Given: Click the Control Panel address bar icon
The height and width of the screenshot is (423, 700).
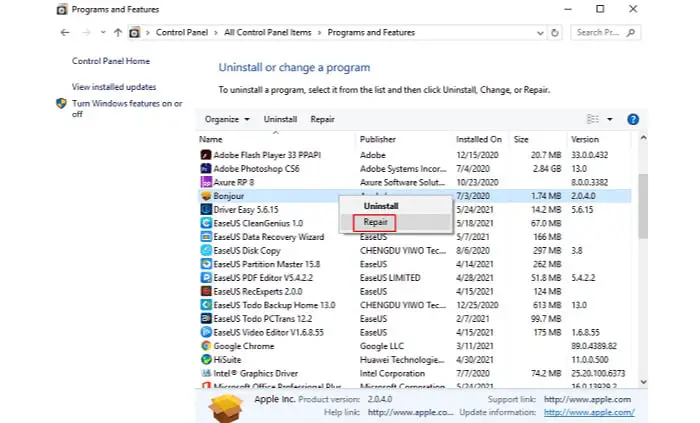Looking at the screenshot, I should [134, 33].
